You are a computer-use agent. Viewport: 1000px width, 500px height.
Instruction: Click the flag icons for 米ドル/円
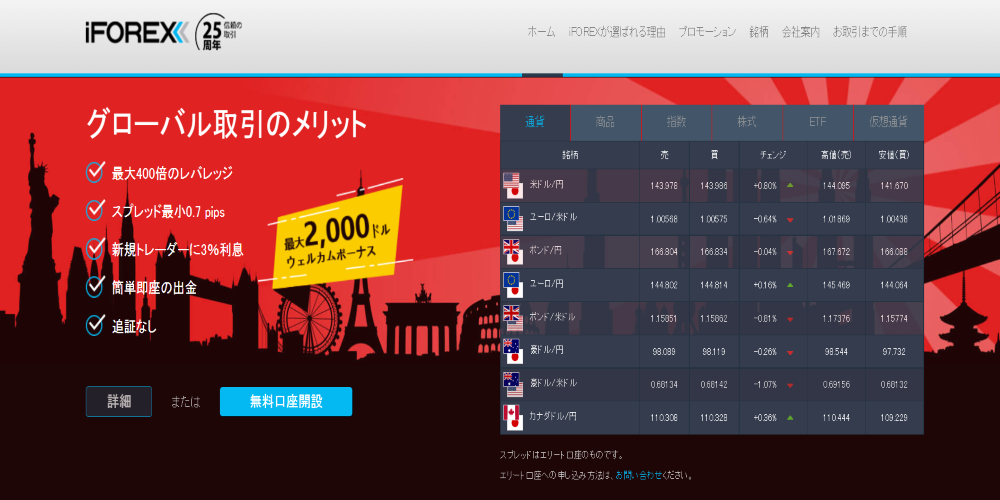513,186
